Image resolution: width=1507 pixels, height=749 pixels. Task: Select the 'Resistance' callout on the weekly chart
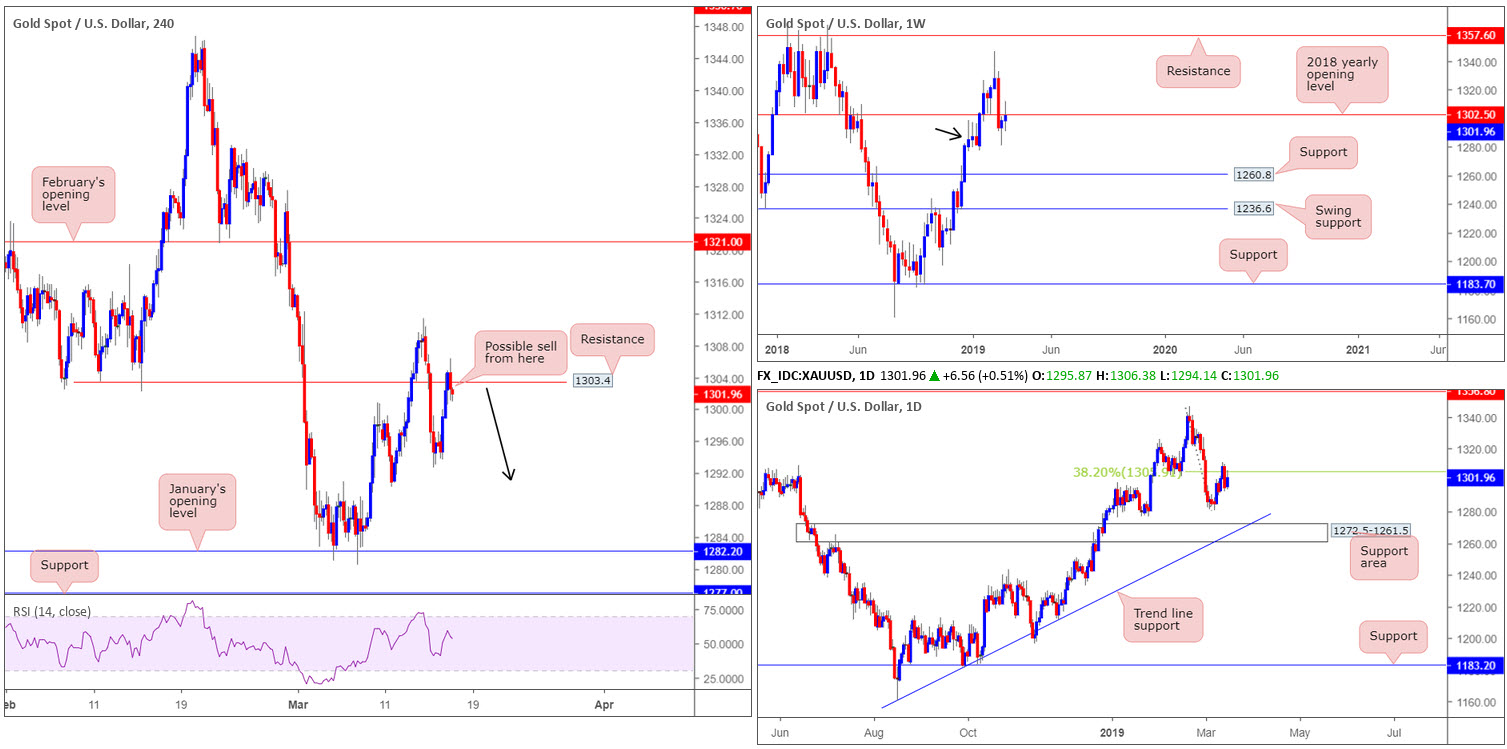point(1198,71)
